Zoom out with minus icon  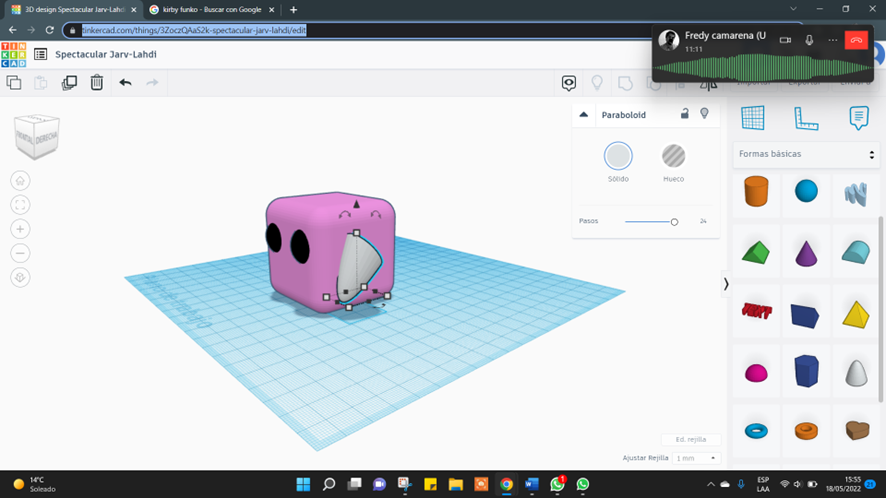(x=20, y=253)
